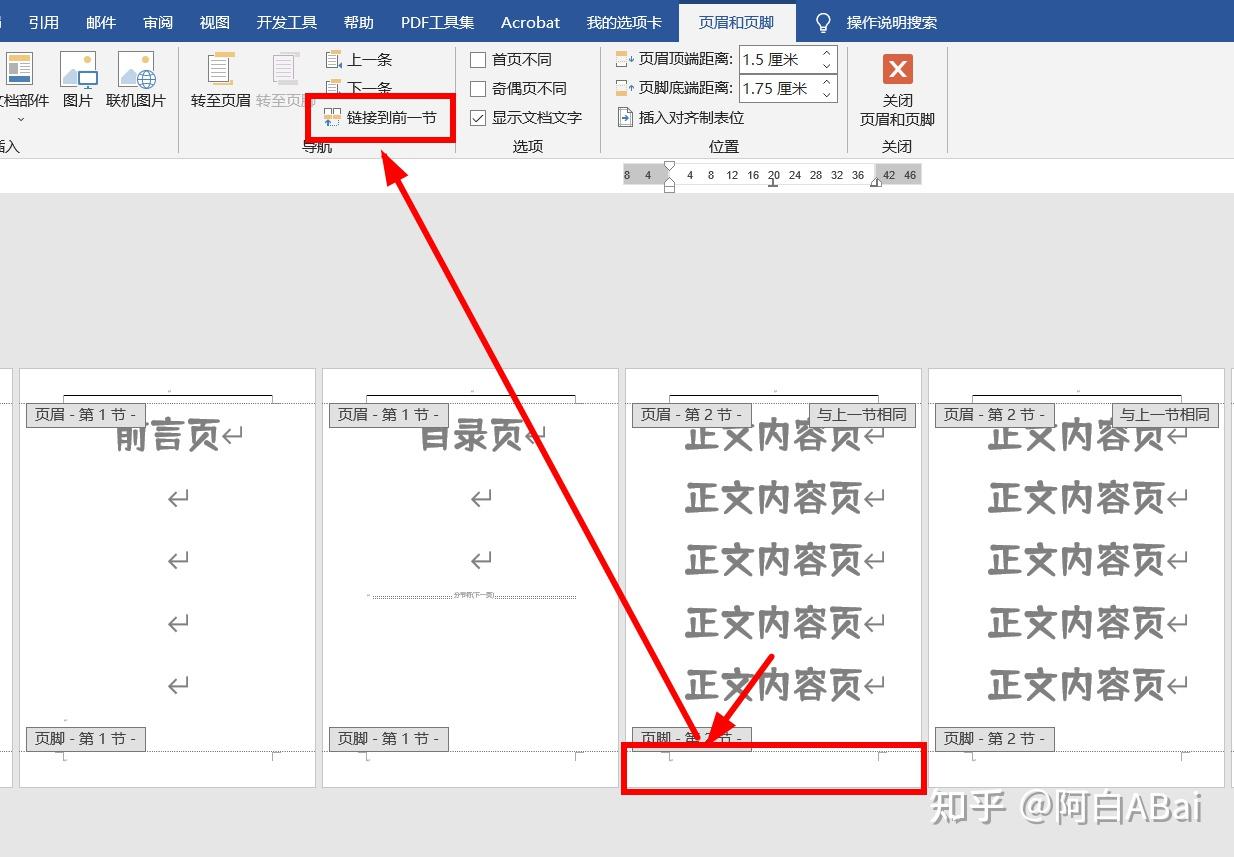Open the Acrobat ribbon tab
Screen dimensions: 1234x857
[530, 22]
